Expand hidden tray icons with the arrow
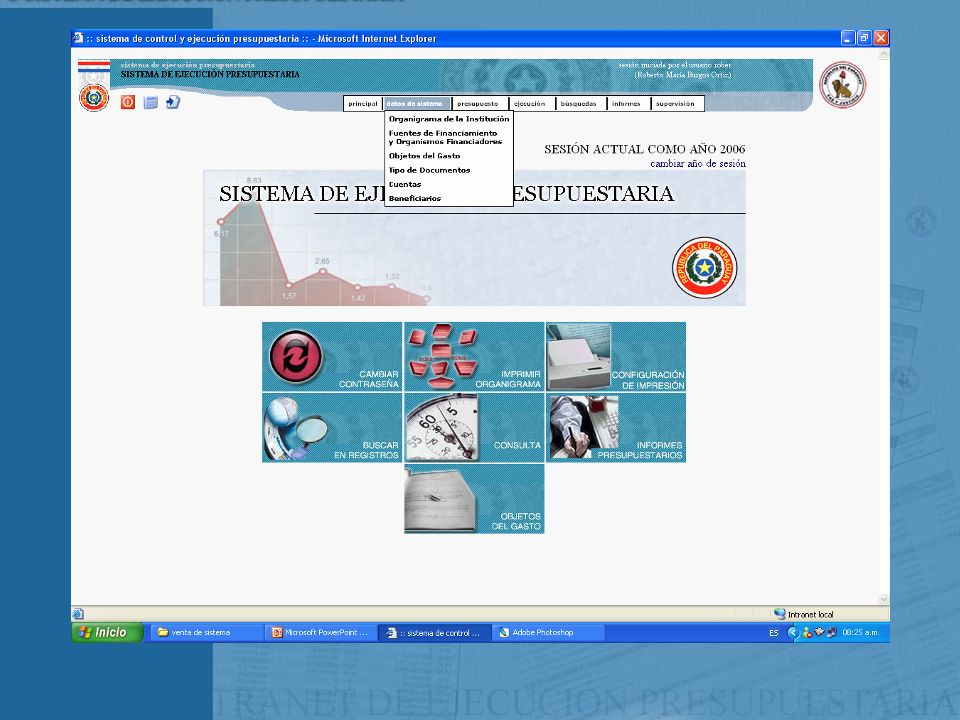Image resolution: width=960 pixels, height=720 pixels. (x=793, y=632)
